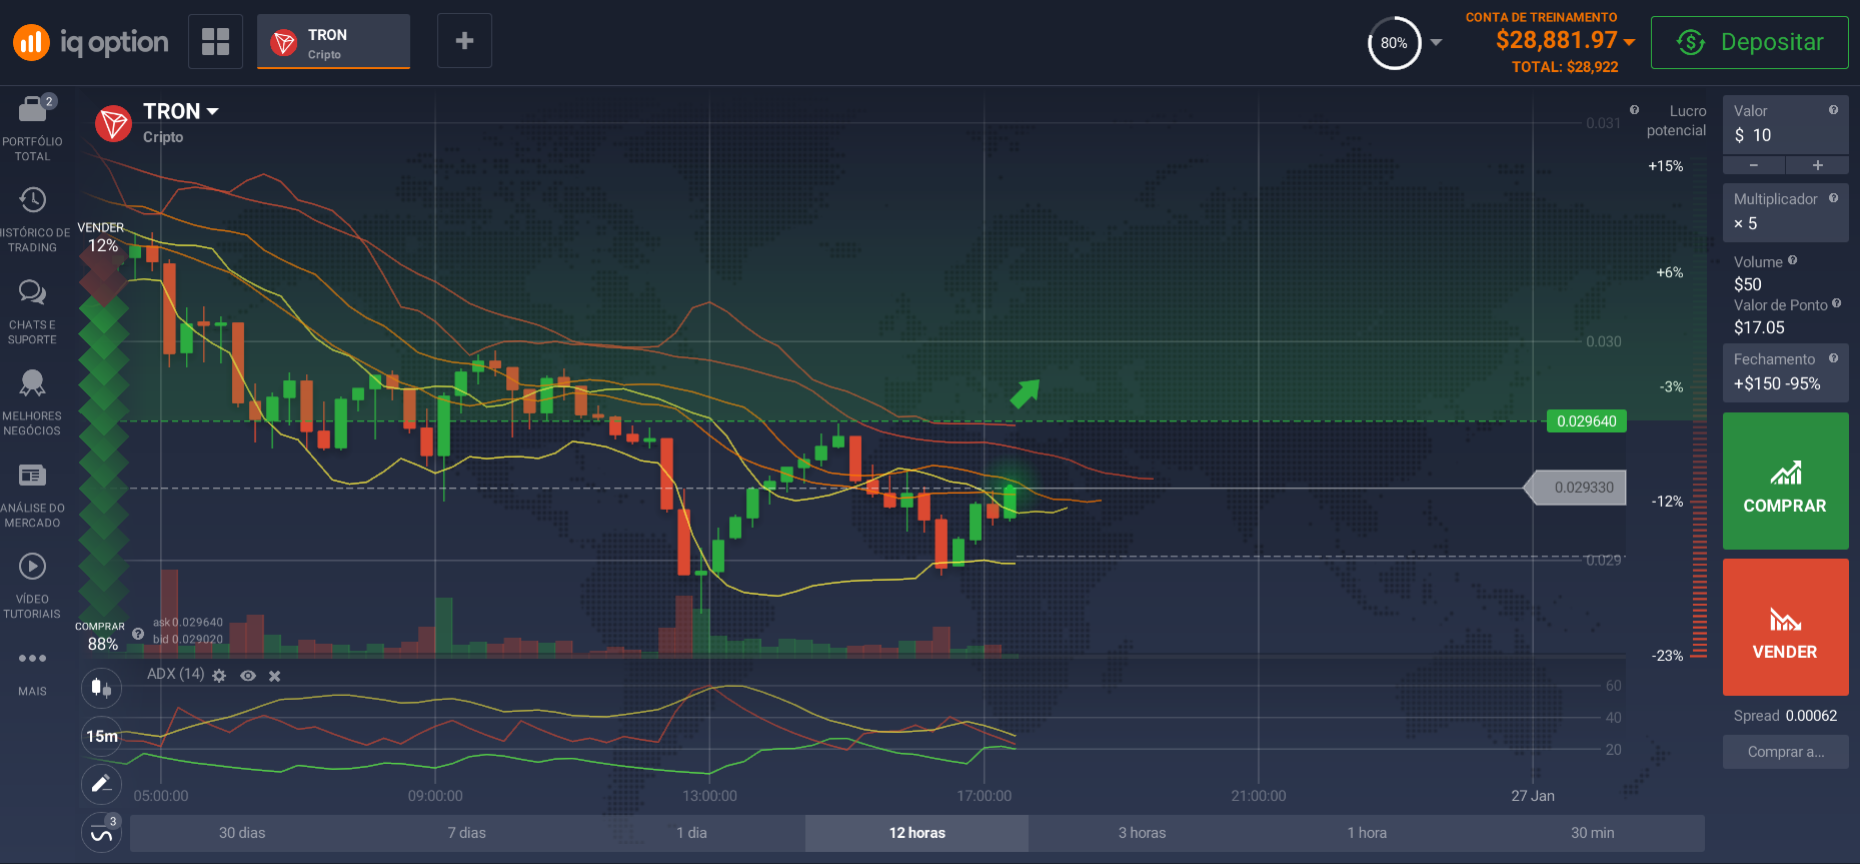Toggle ADX (14) visibility eye
The width and height of the screenshot is (1860, 864).
pyautogui.click(x=248, y=676)
